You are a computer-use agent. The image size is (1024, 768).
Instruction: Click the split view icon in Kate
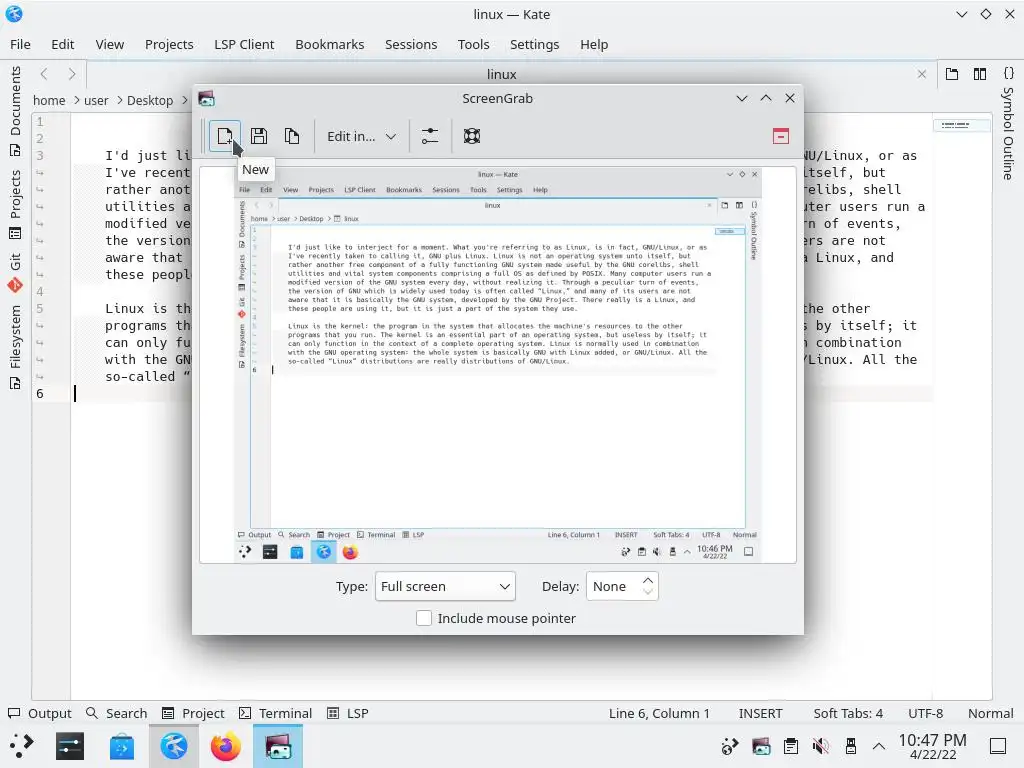click(980, 74)
